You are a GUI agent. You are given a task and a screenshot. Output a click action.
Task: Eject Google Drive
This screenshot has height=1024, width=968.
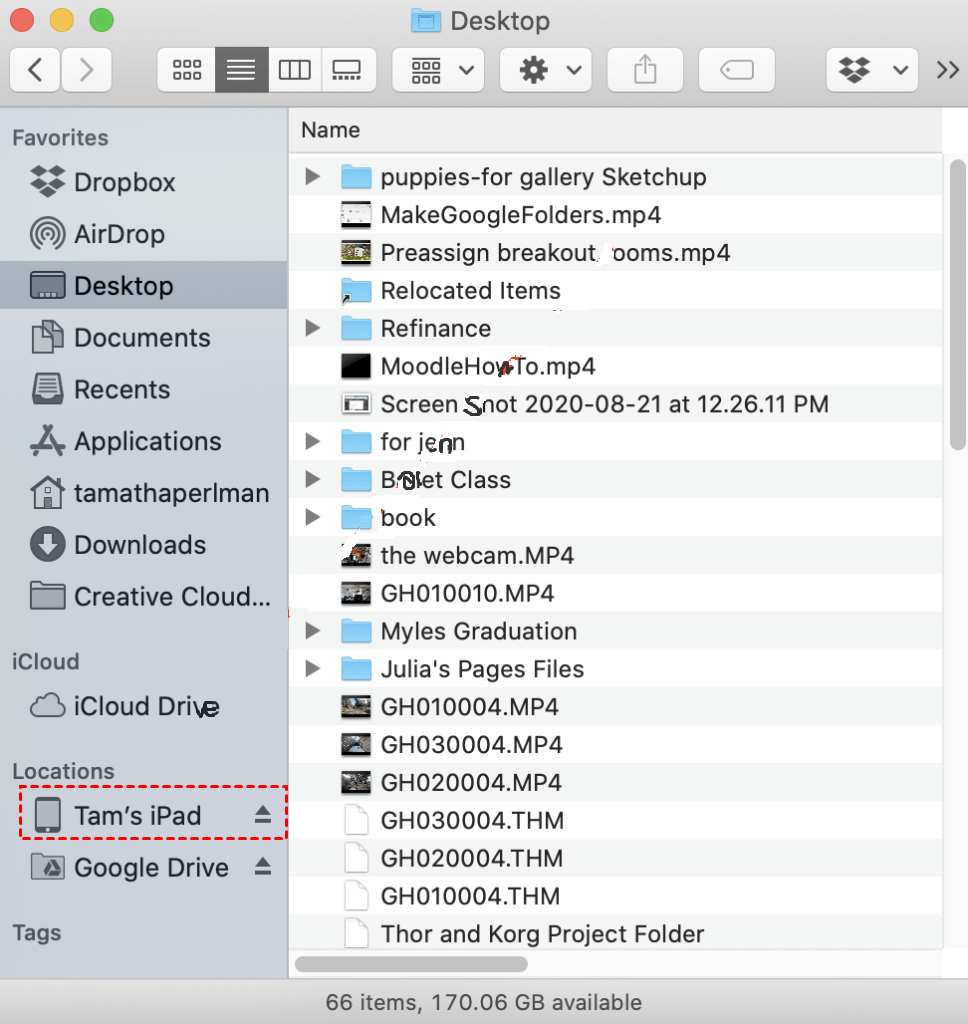pyautogui.click(x=263, y=867)
